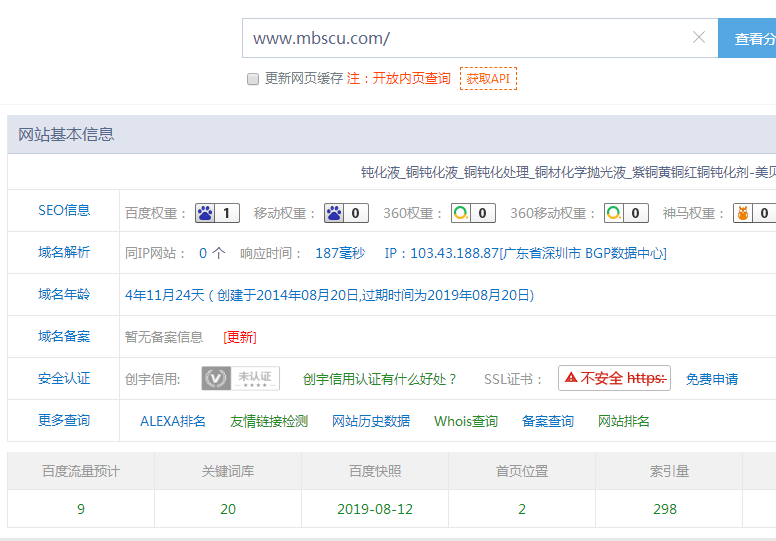Open the 域名备案 row label link
Viewport: 776px width, 541px height.
point(64,337)
